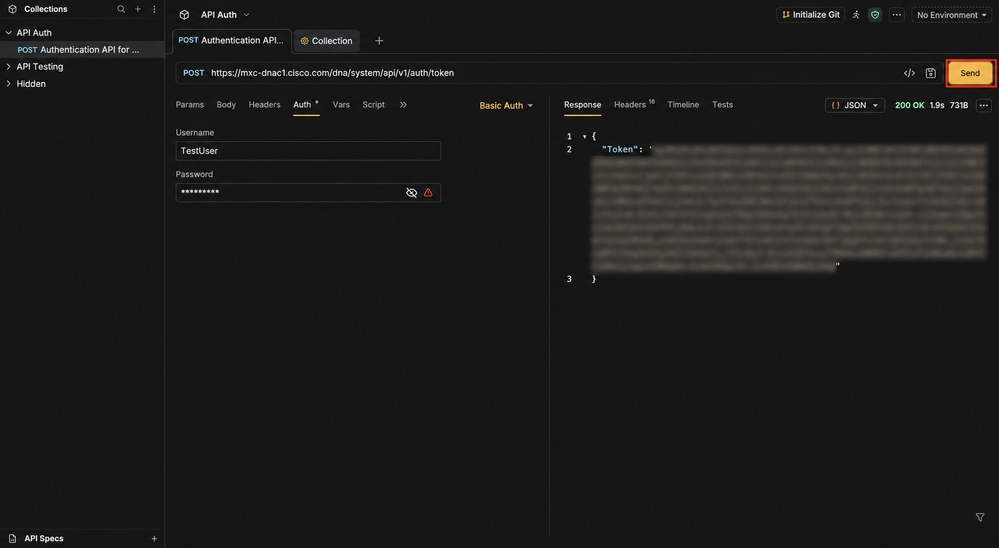Click Initialize Git button
999x548 pixels.
click(811, 15)
